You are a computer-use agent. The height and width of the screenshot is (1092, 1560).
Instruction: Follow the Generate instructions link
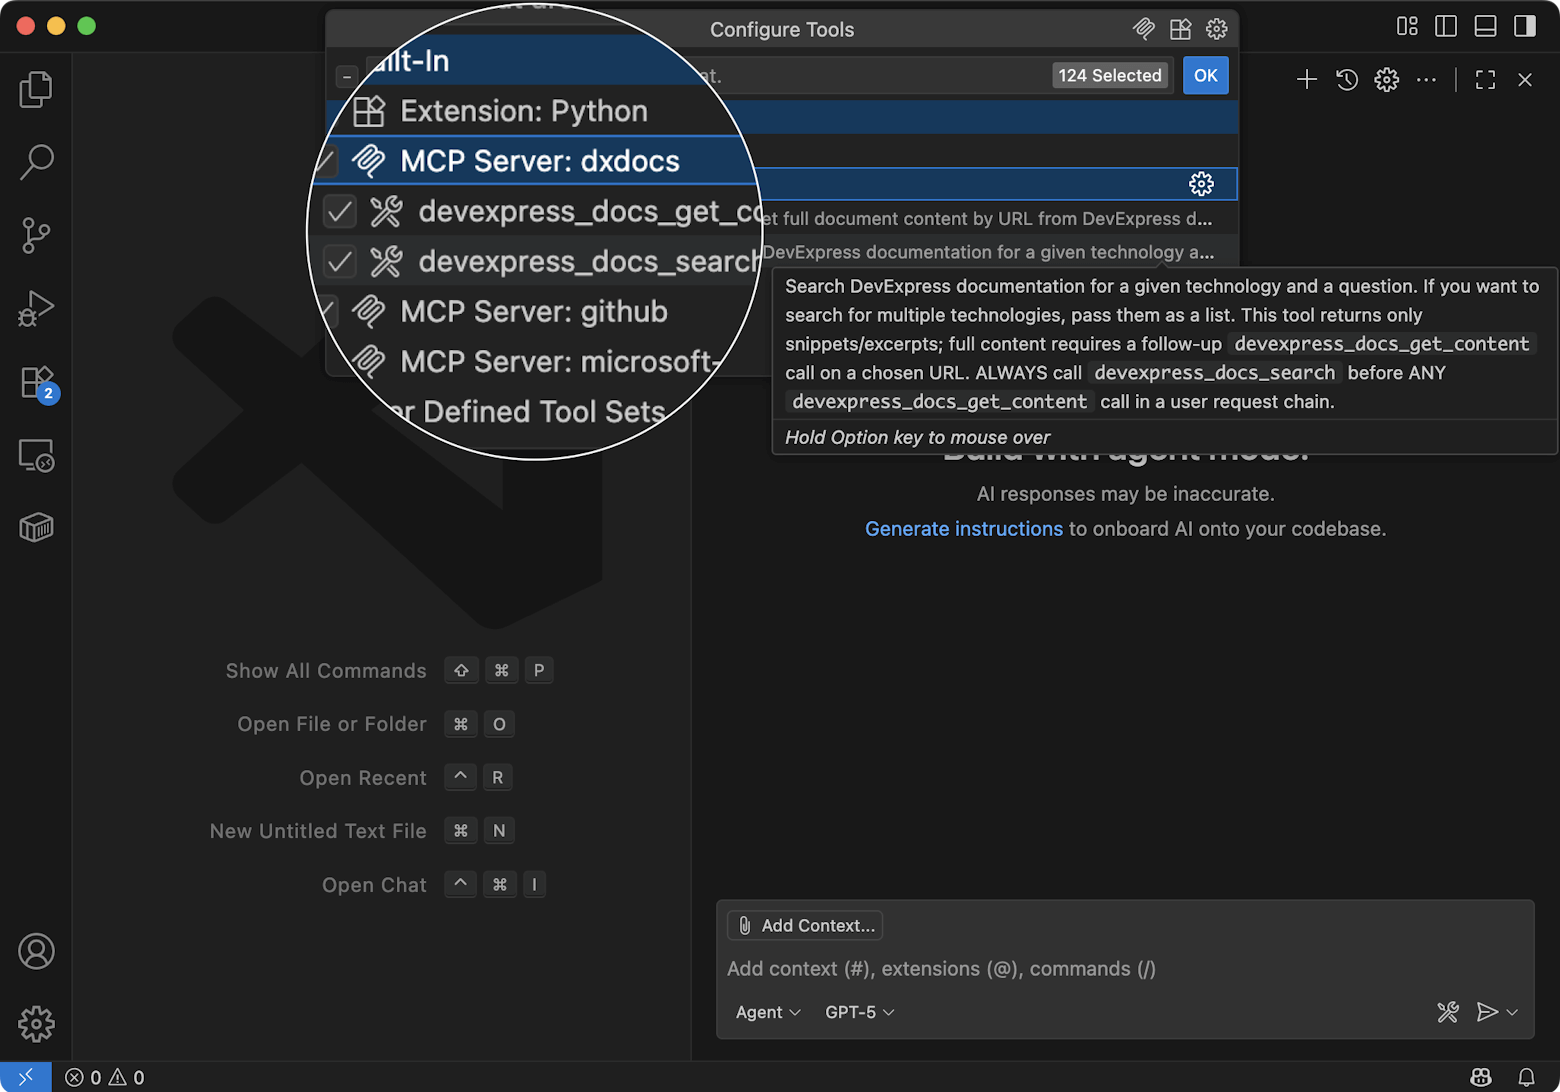(964, 529)
